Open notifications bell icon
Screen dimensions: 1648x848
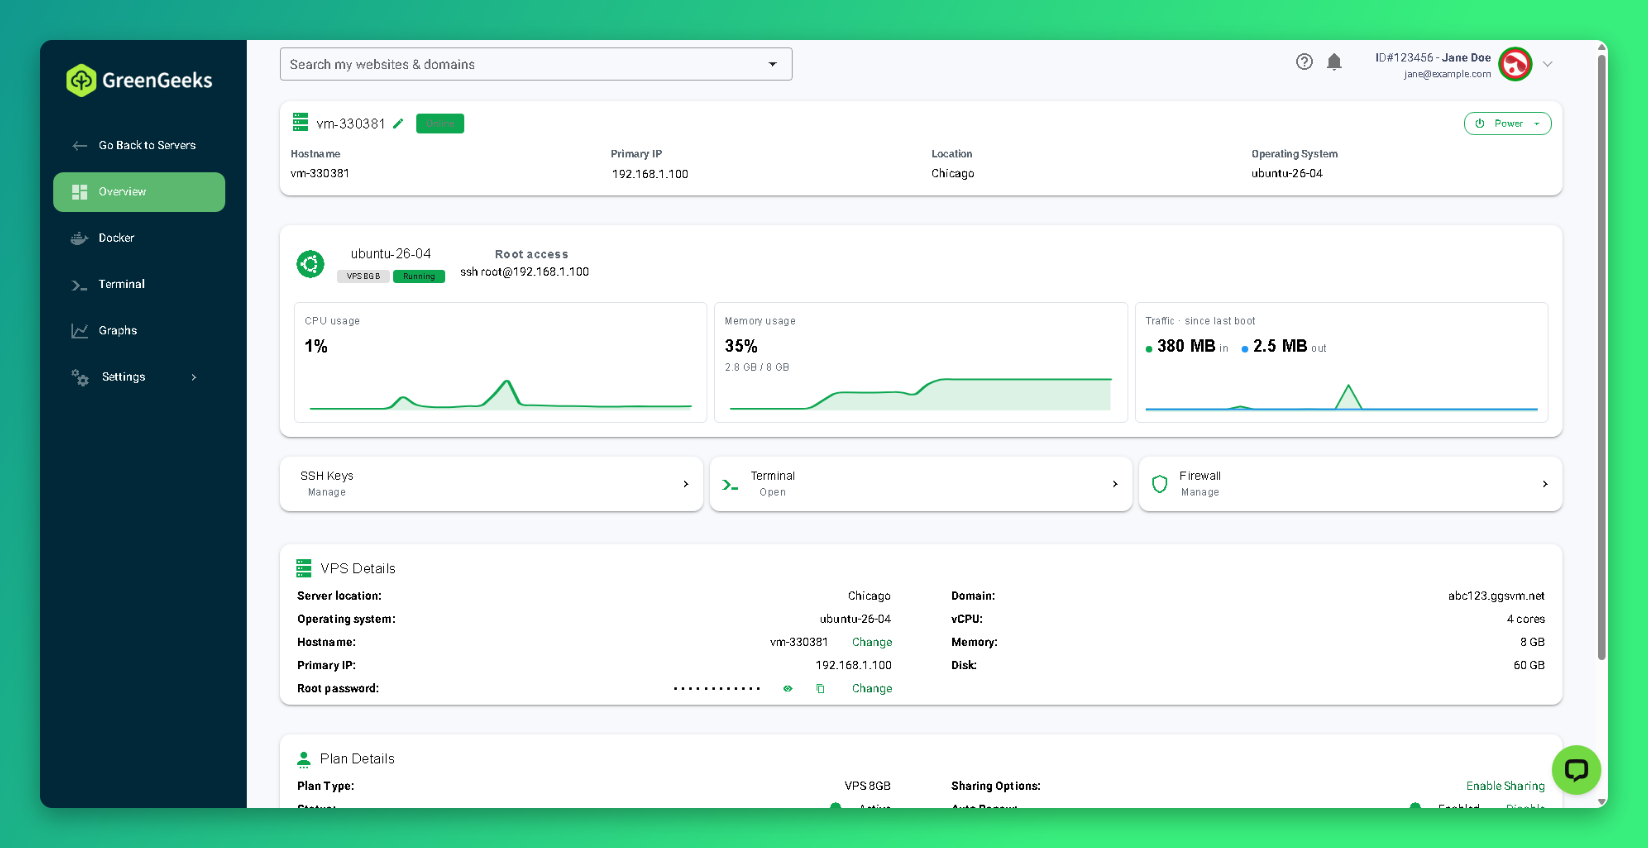(1334, 62)
